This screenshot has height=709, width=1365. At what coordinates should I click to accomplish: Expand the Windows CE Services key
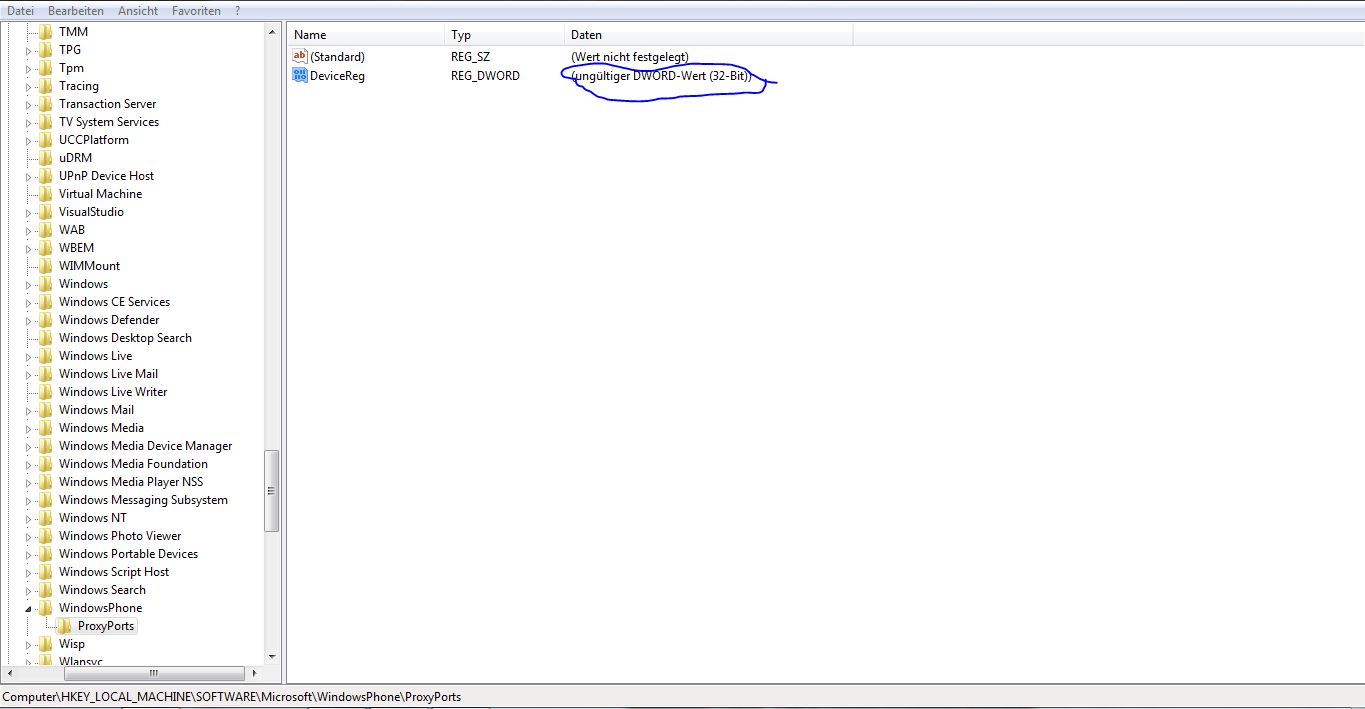click(x=29, y=302)
